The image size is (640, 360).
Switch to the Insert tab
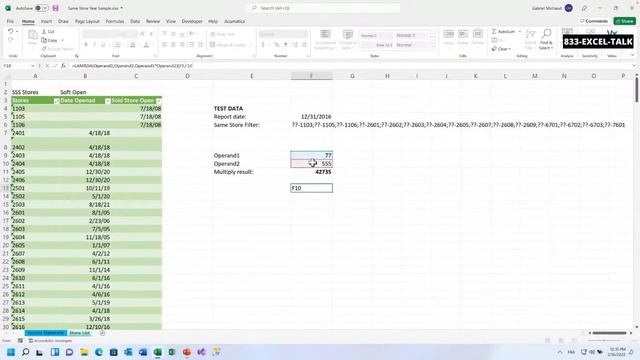(x=46, y=21)
